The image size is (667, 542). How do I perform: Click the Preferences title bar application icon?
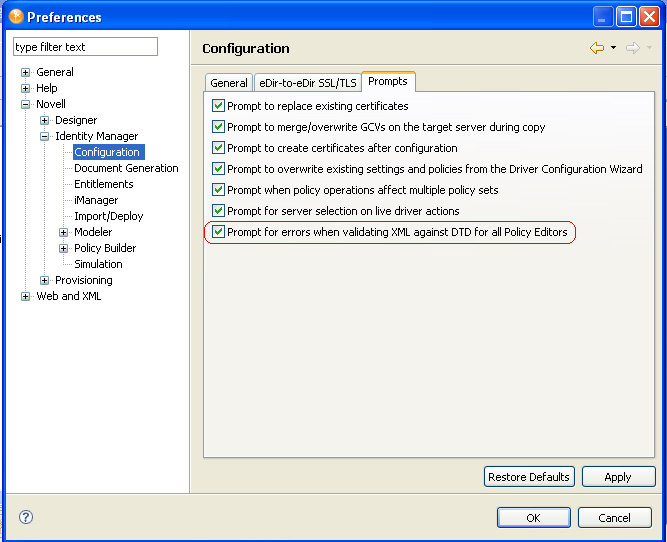[16, 17]
